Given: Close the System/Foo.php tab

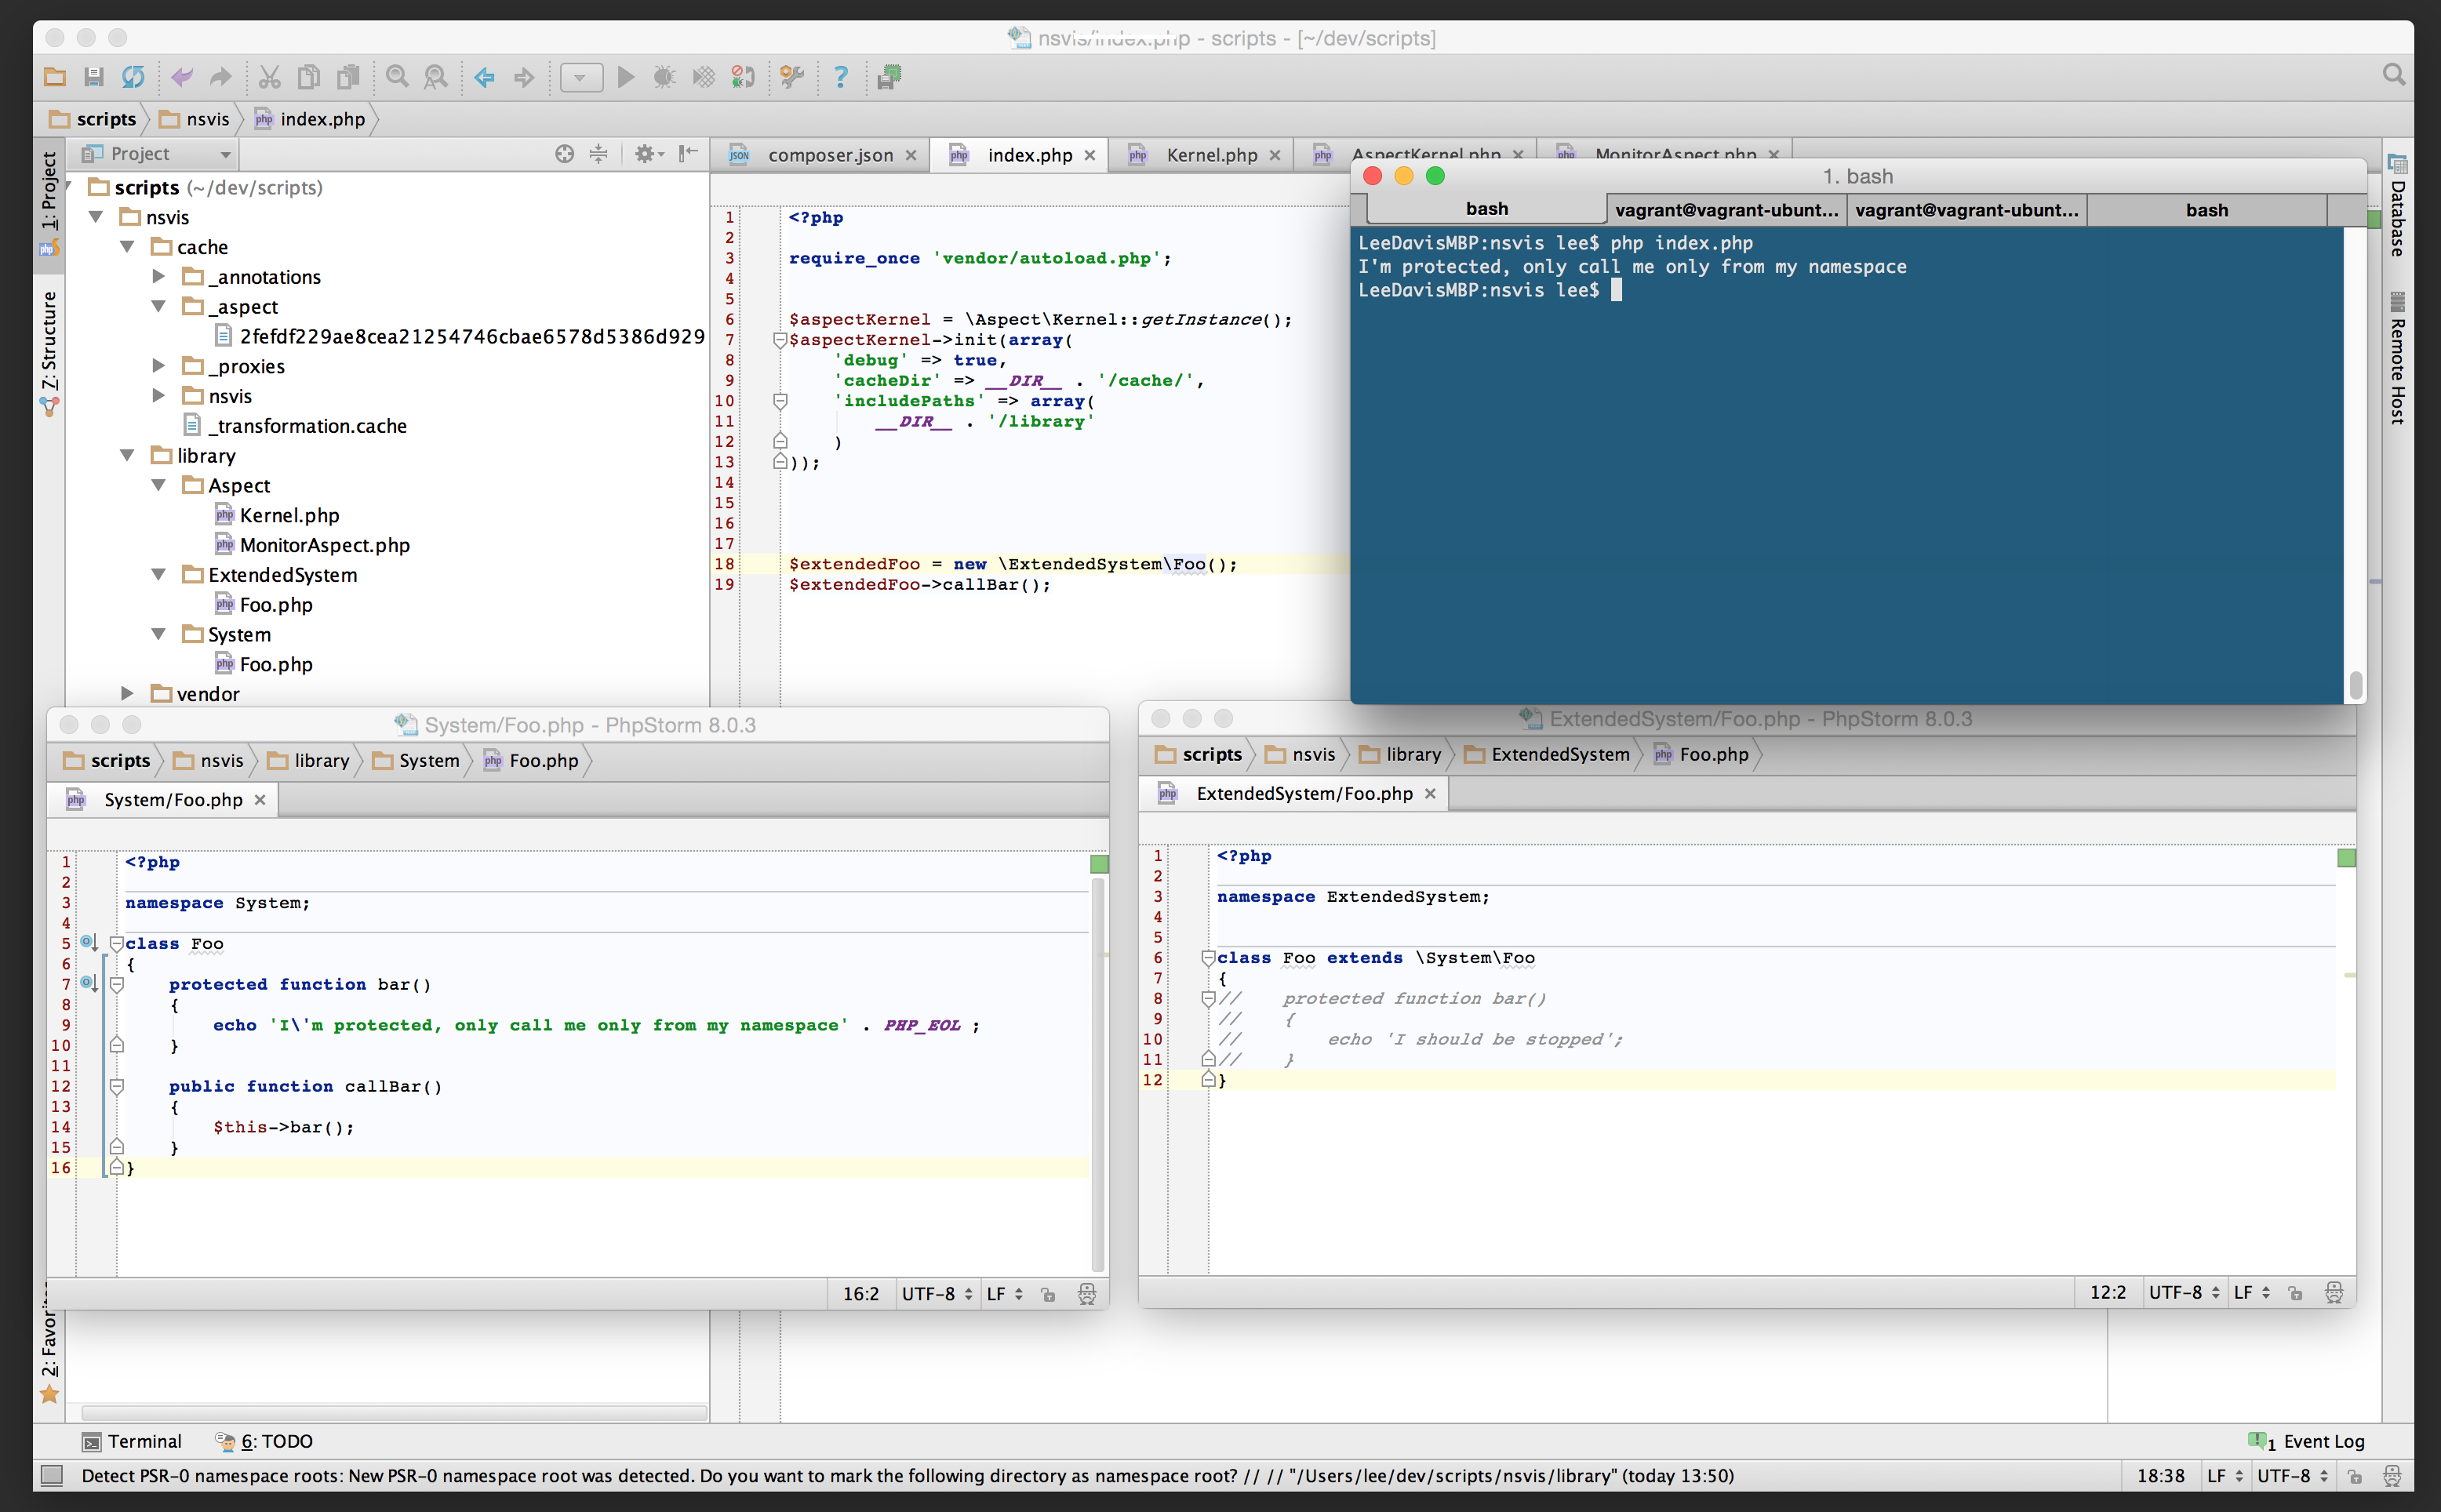Looking at the screenshot, I should [x=260, y=800].
